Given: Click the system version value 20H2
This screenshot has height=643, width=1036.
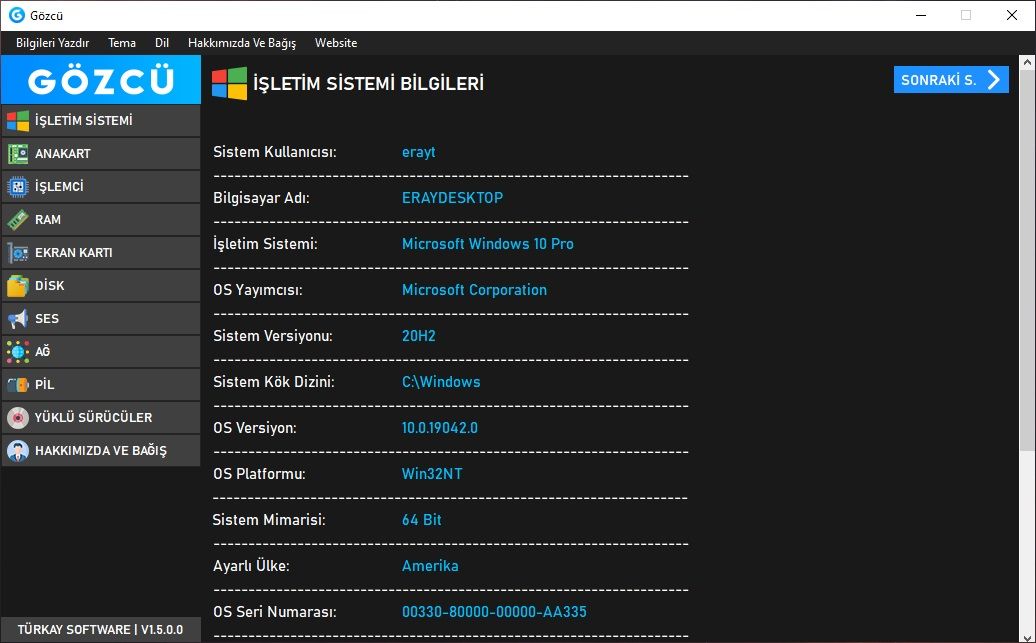Looking at the screenshot, I should tap(418, 336).
